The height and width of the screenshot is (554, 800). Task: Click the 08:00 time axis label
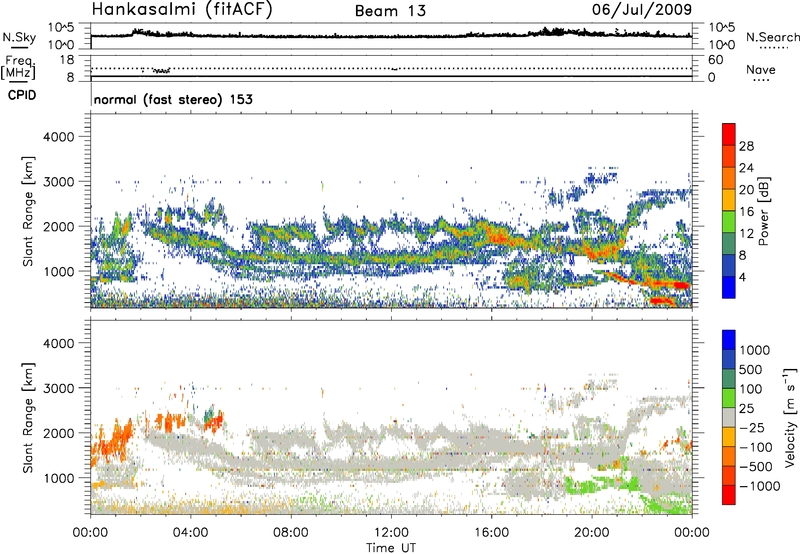pos(291,533)
